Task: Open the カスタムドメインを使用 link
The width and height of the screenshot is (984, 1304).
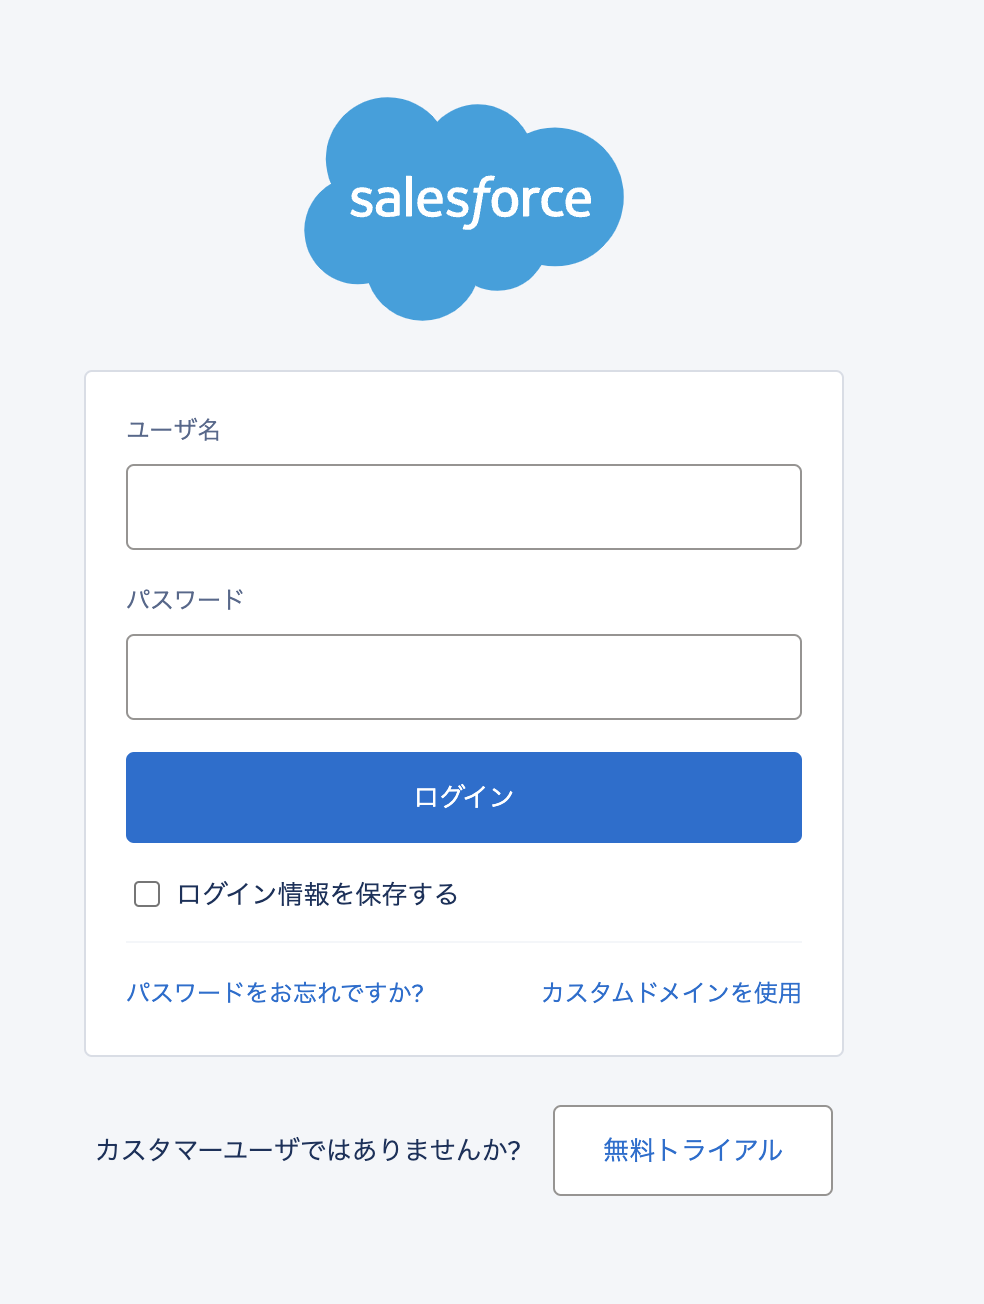Action: click(x=671, y=993)
